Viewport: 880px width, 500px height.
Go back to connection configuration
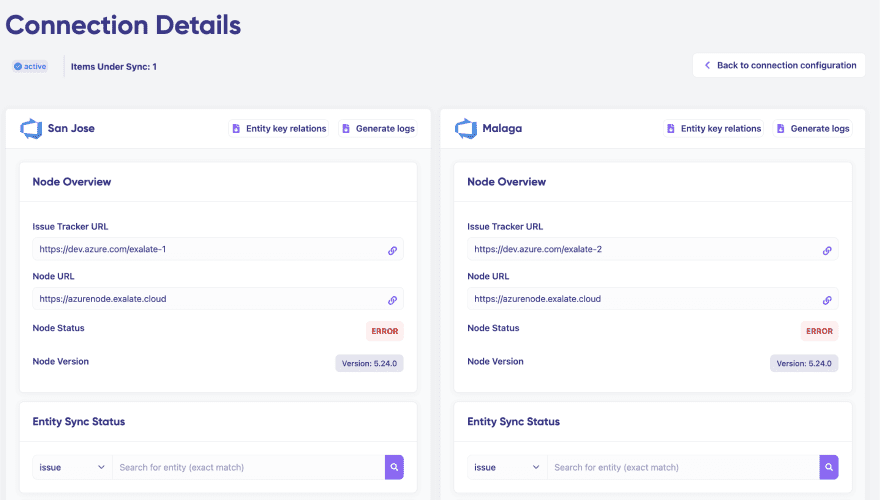[779, 65]
